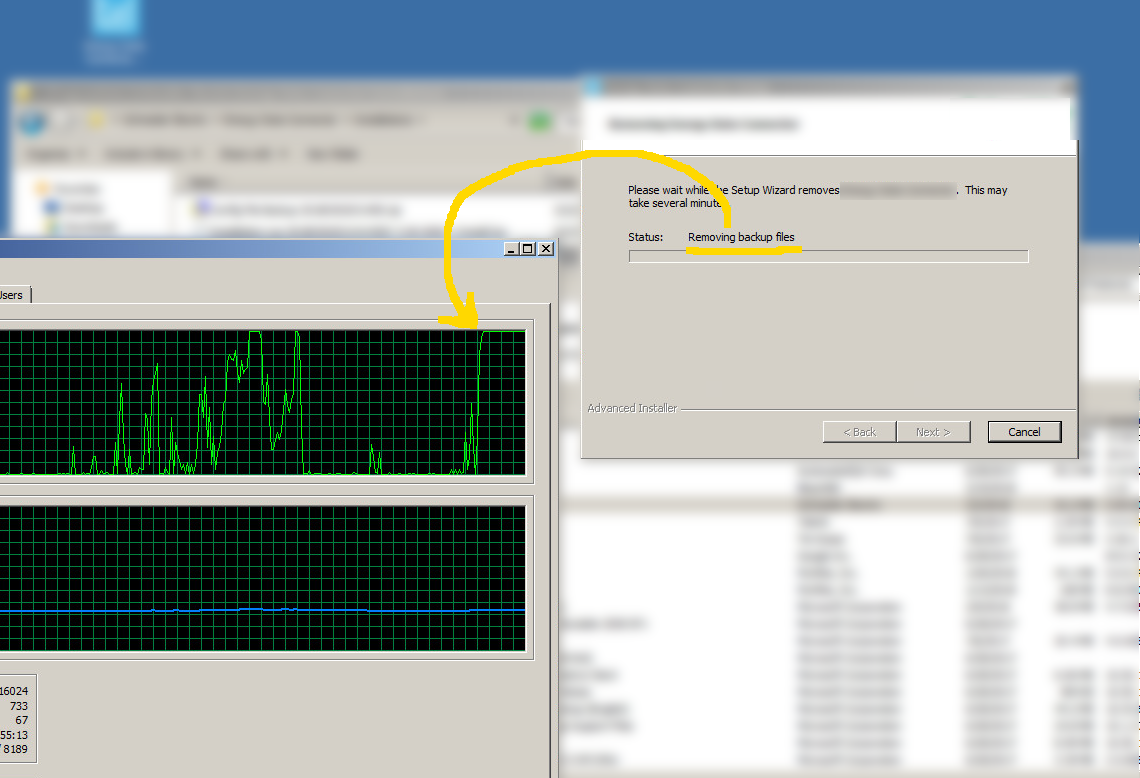Open the Organize dropdown in Explorer toolbar

[x=56, y=154]
